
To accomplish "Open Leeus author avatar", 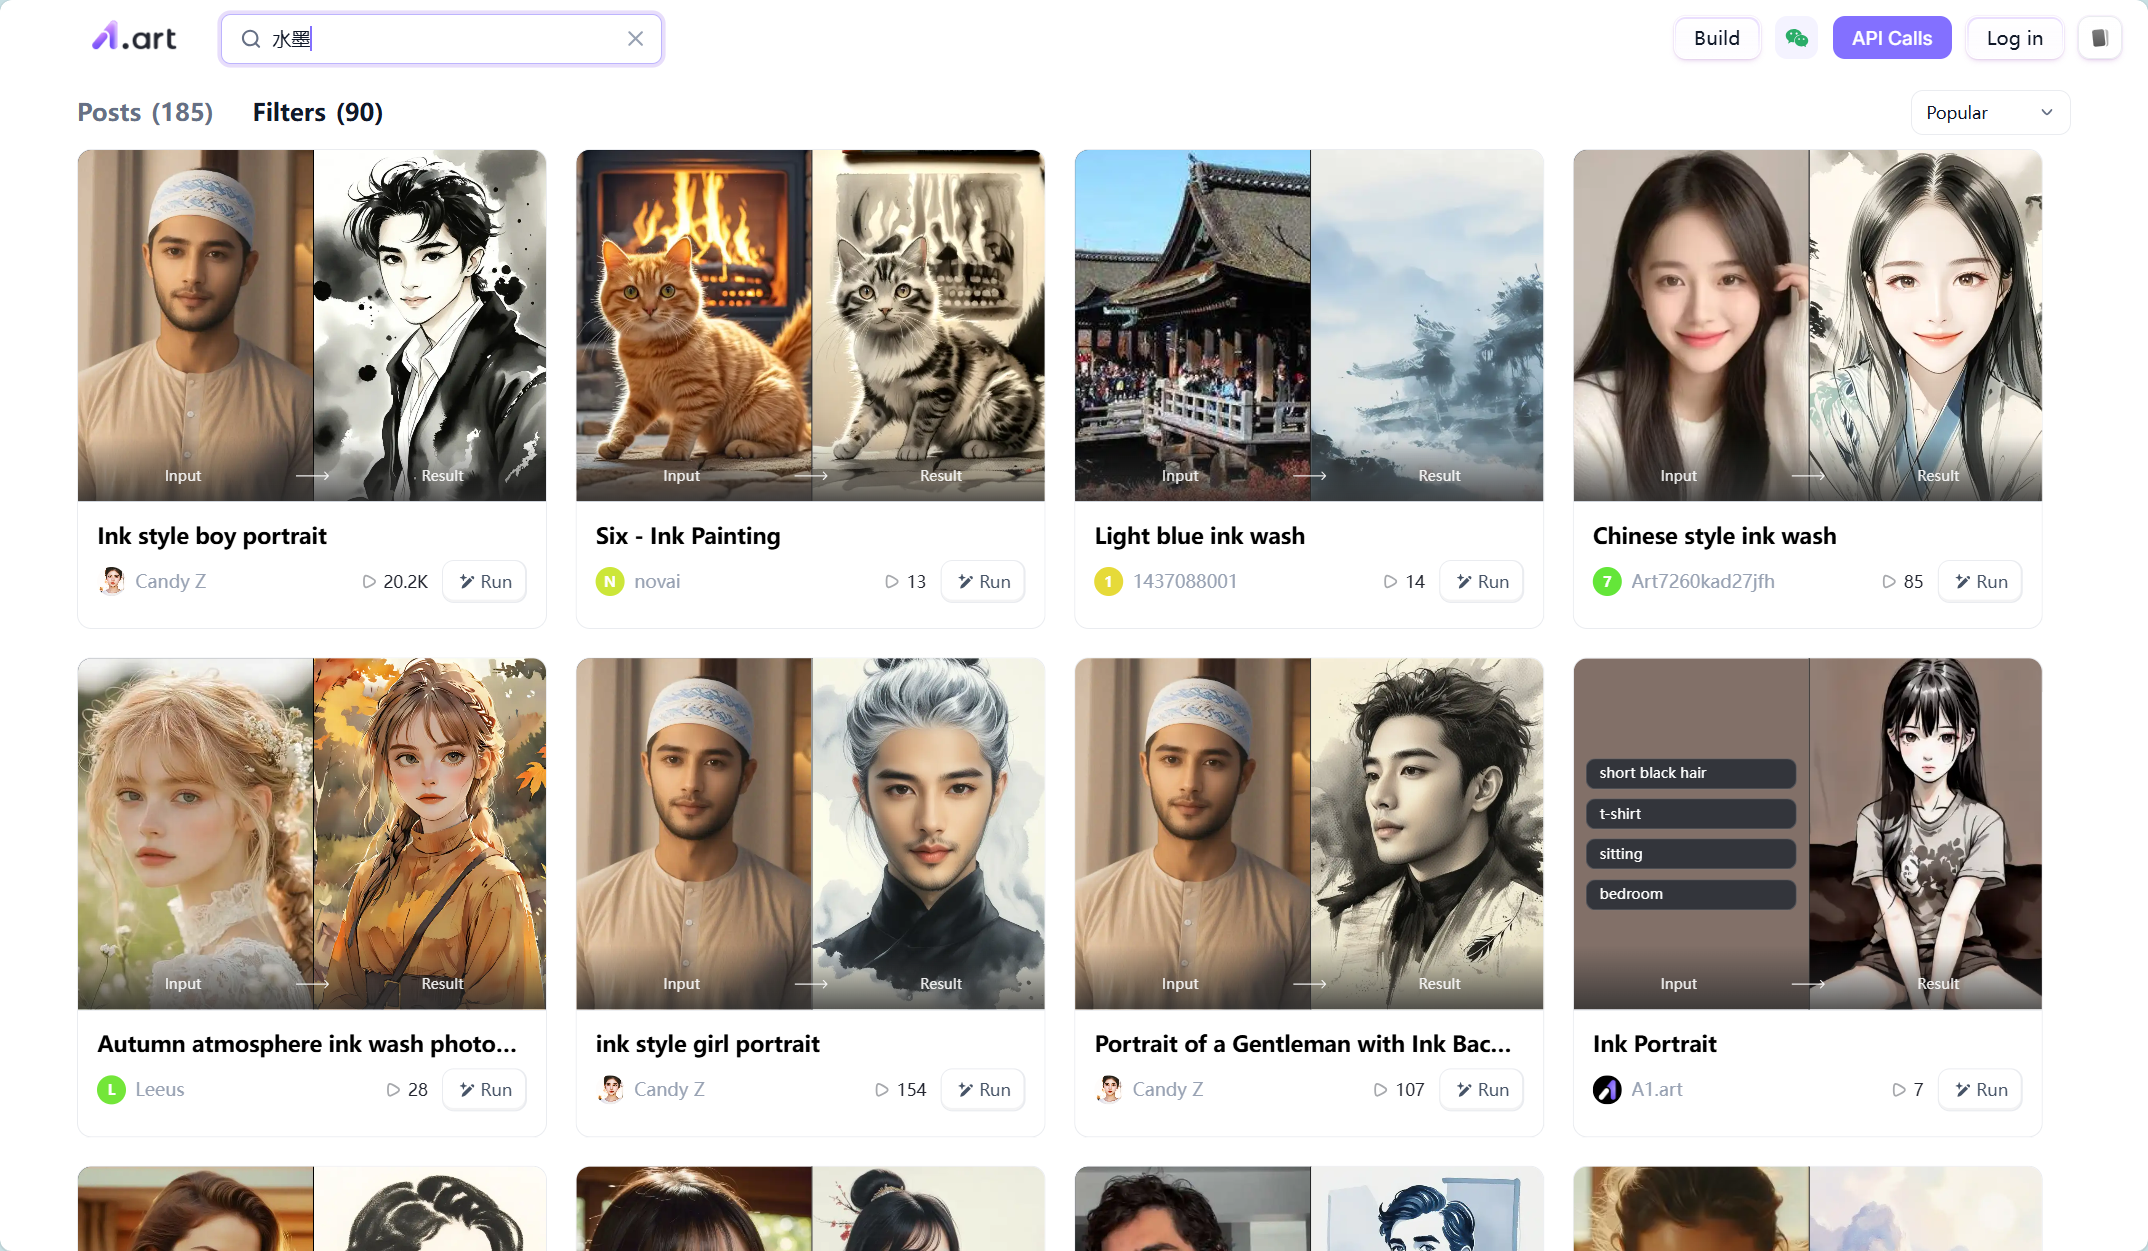I will 111,1089.
